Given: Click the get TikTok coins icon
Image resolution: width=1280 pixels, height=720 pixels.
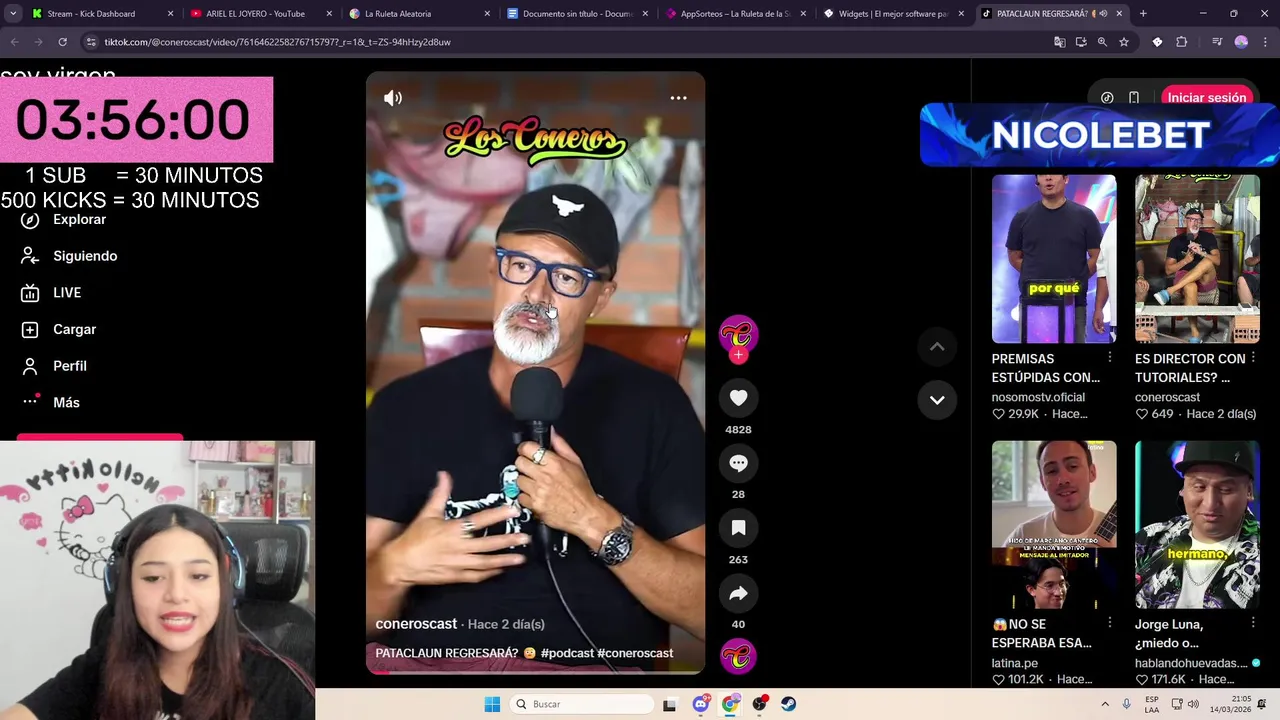Looking at the screenshot, I should pyautogui.click(x=1107, y=98).
